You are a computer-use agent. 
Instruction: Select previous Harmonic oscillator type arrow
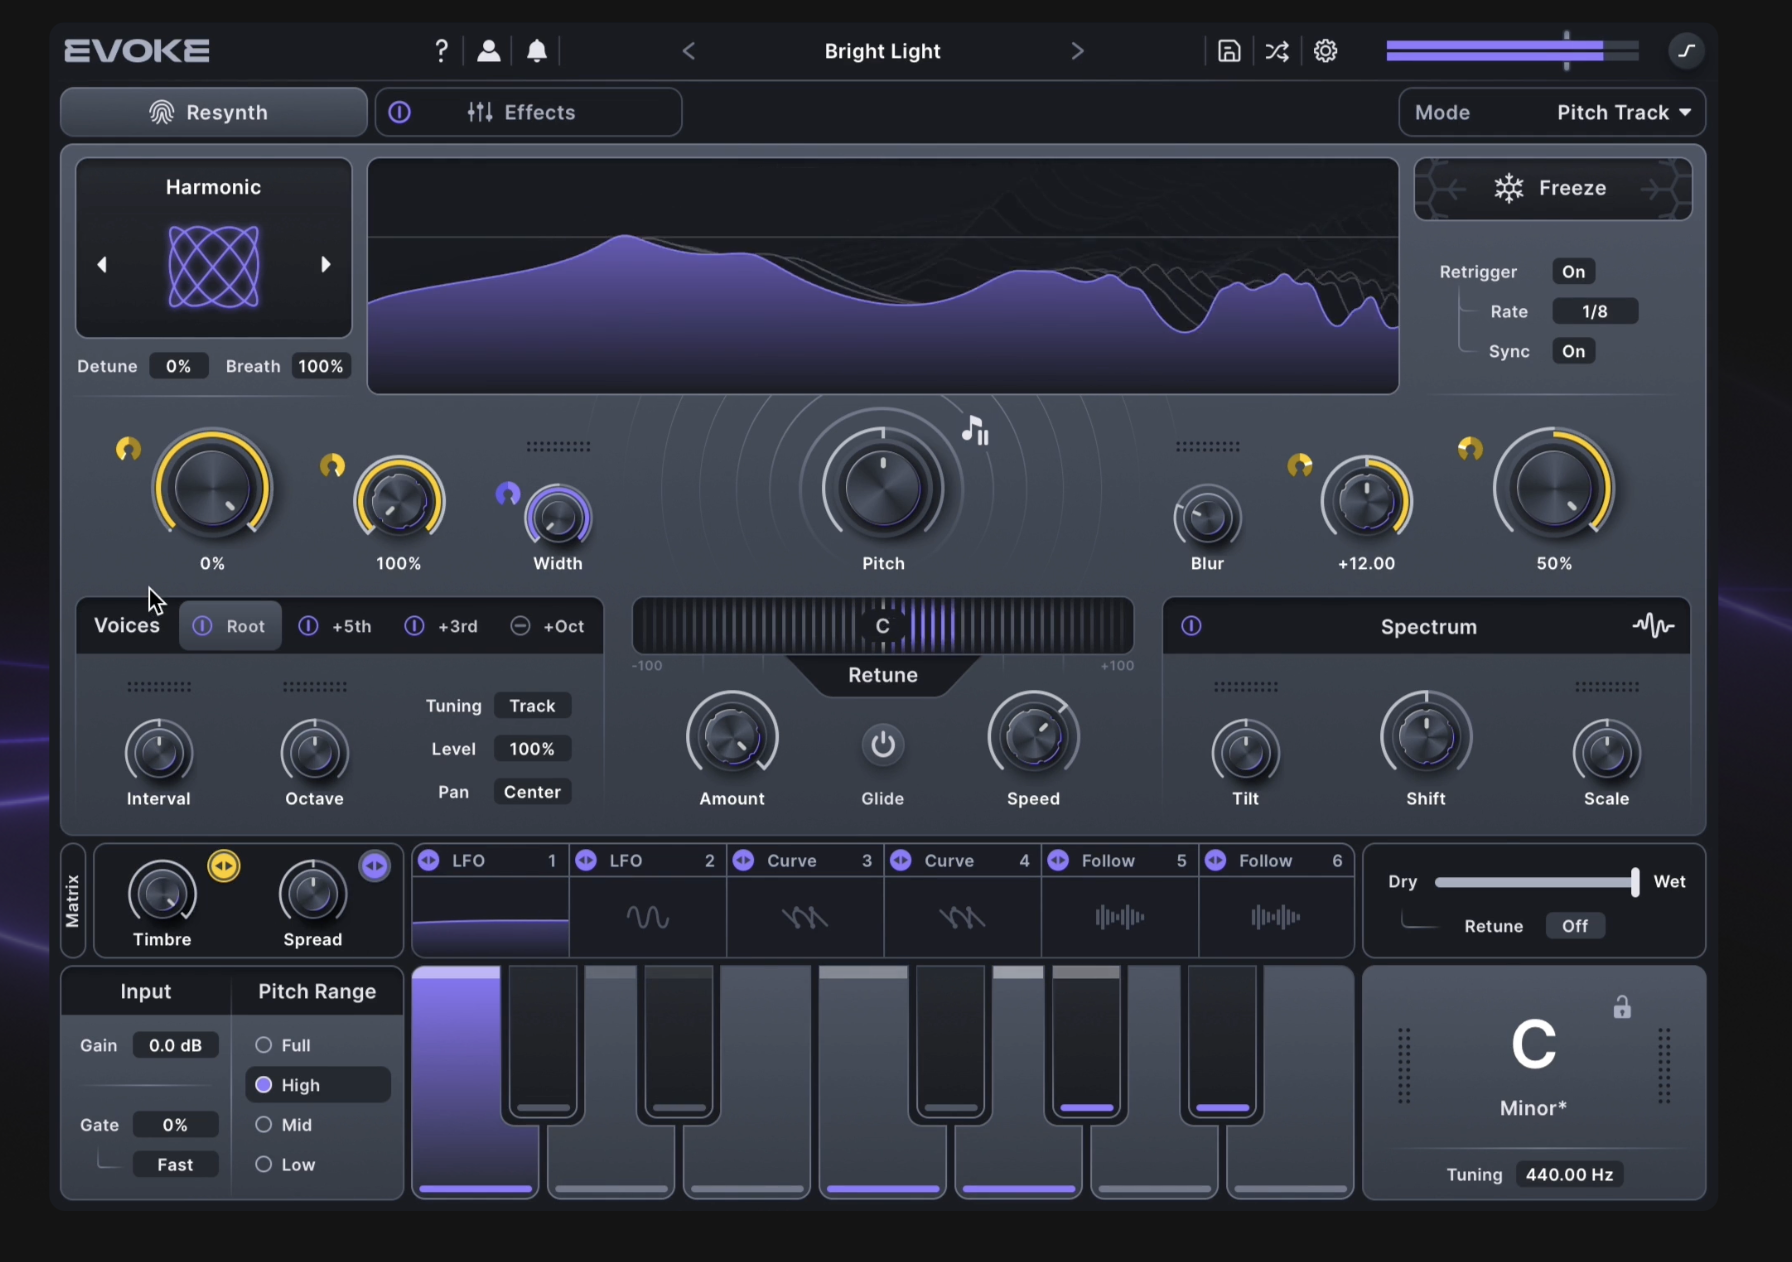click(102, 265)
